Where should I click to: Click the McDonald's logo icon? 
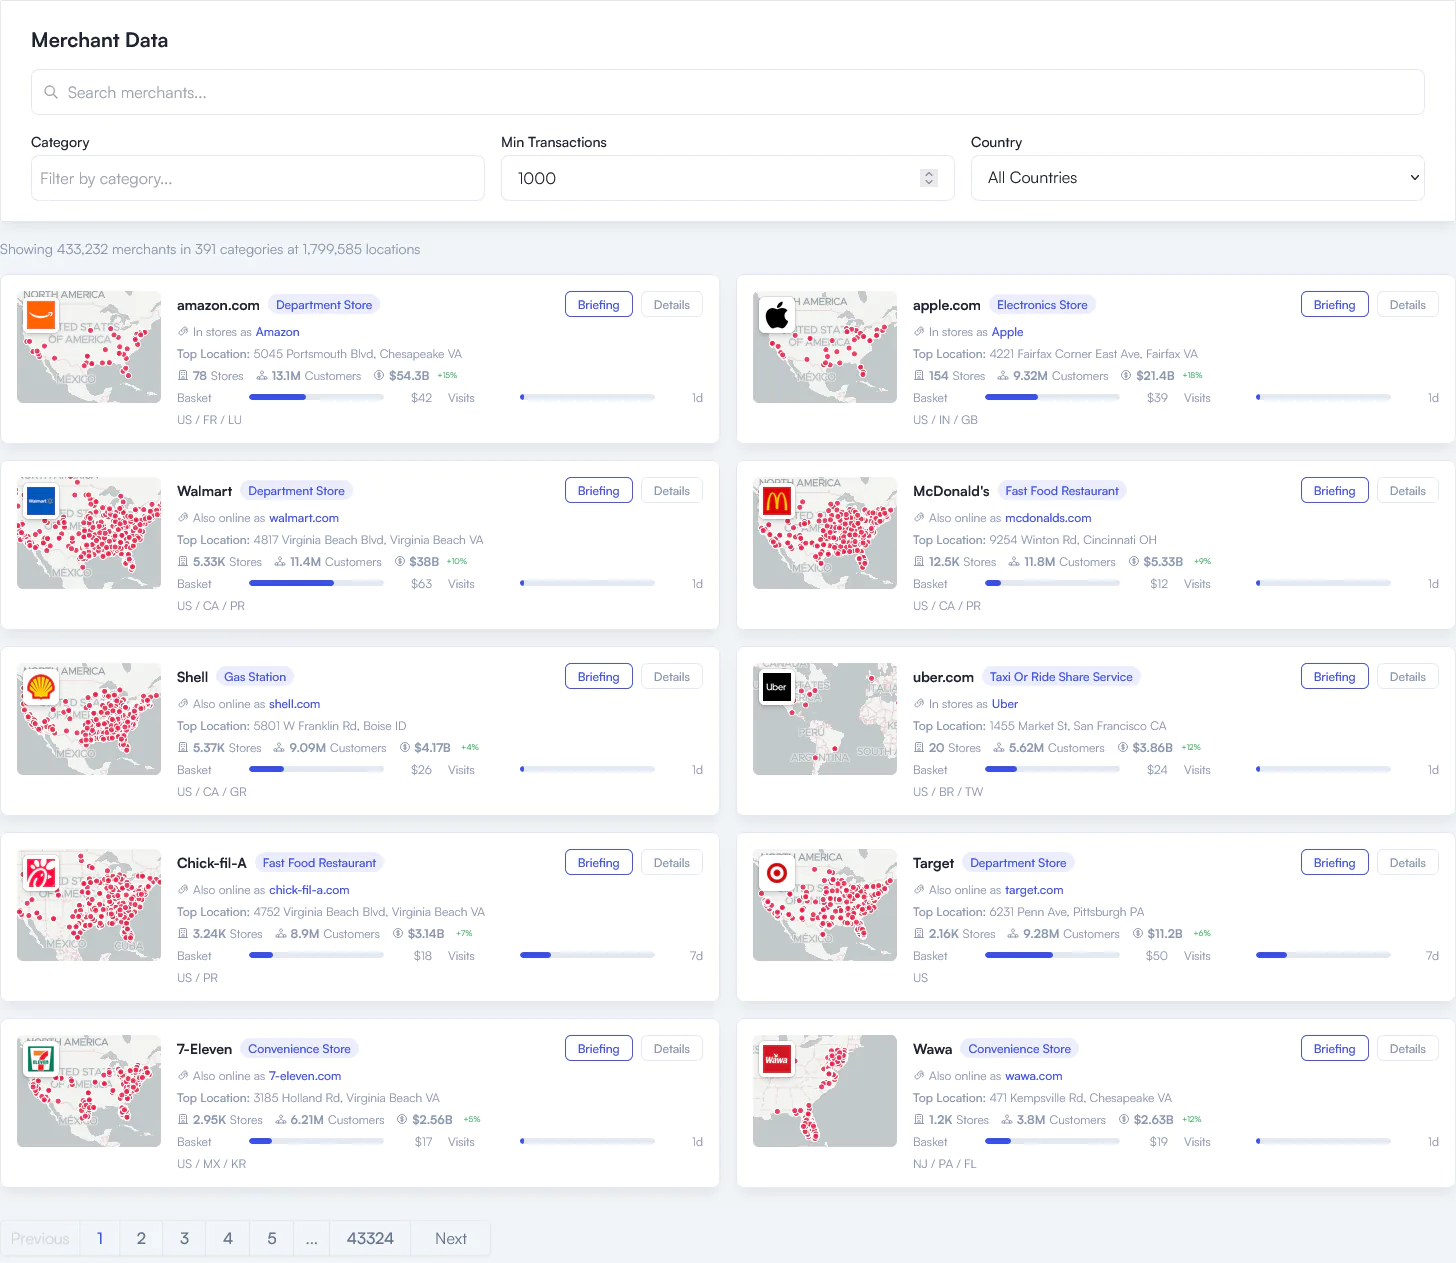(777, 501)
